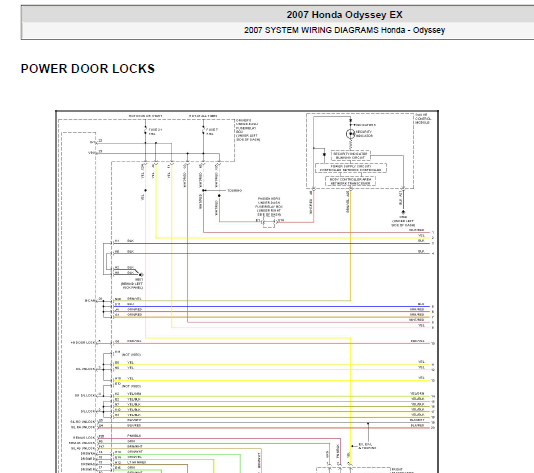The width and height of the screenshot is (534, 473).
Task: Click the 'Control Module' label at top right
Action: coord(423,119)
